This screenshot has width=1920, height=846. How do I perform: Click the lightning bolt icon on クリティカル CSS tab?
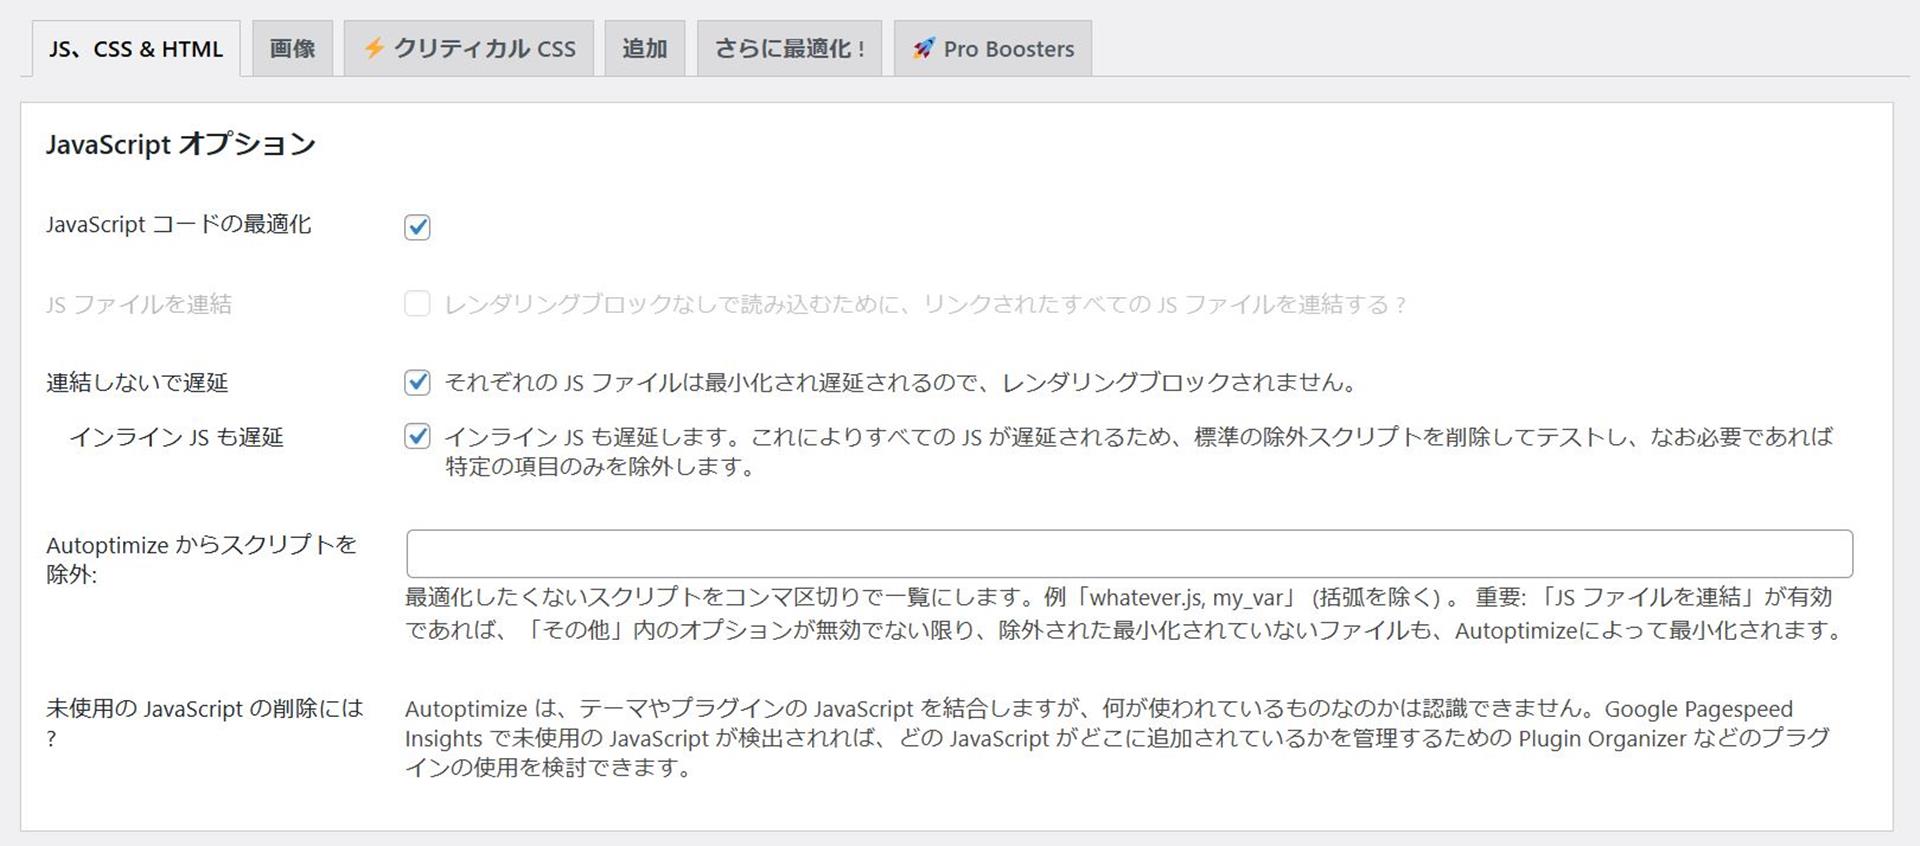(x=374, y=48)
